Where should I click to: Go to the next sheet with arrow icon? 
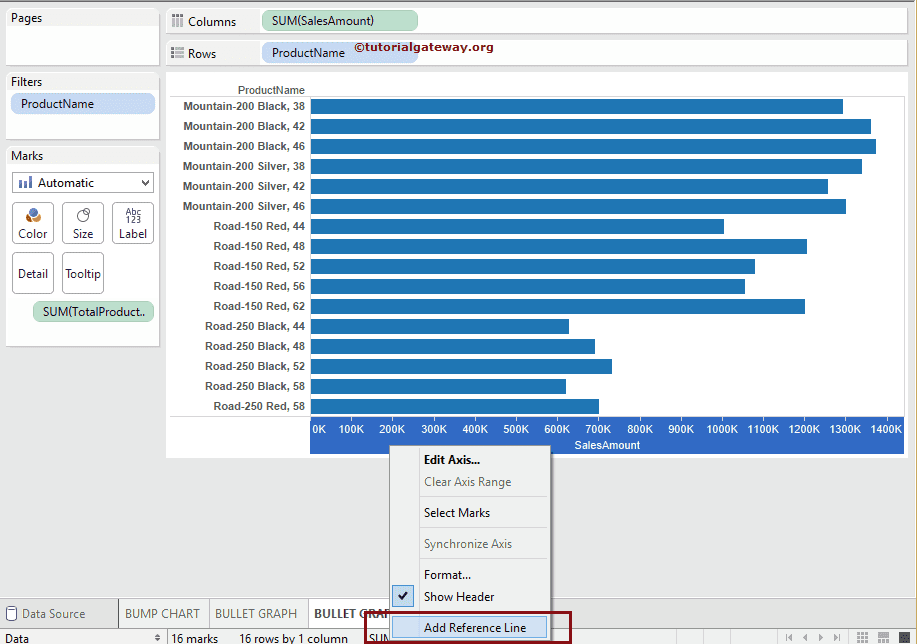(x=820, y=637)
